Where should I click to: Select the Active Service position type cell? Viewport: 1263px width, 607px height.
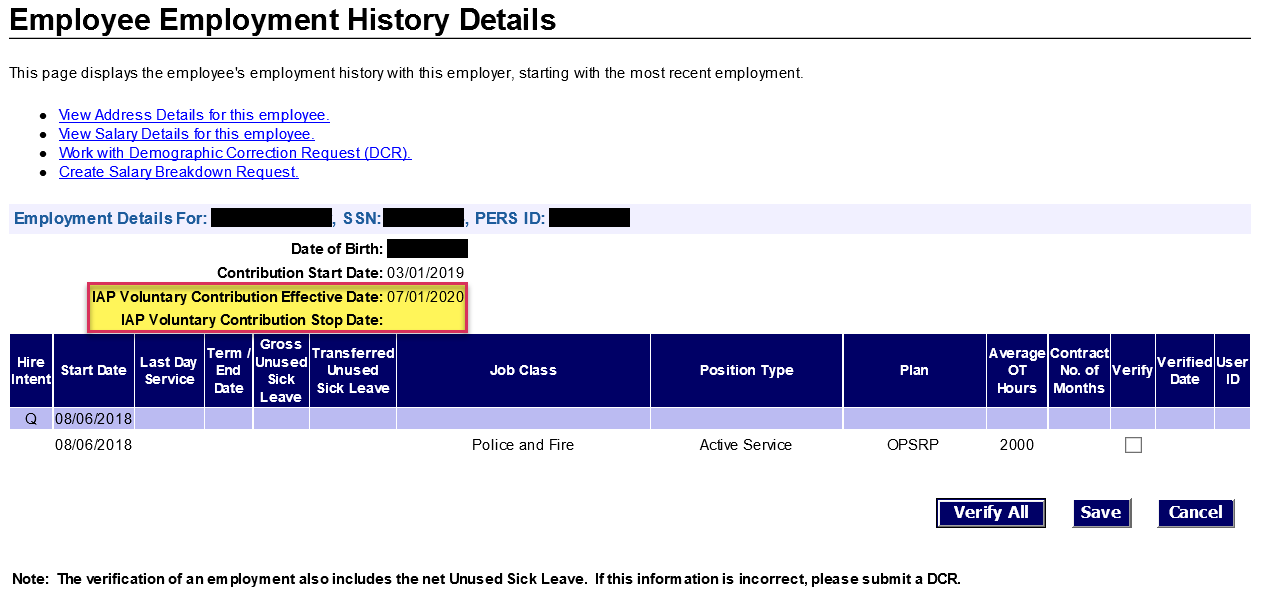coord(746,445)
